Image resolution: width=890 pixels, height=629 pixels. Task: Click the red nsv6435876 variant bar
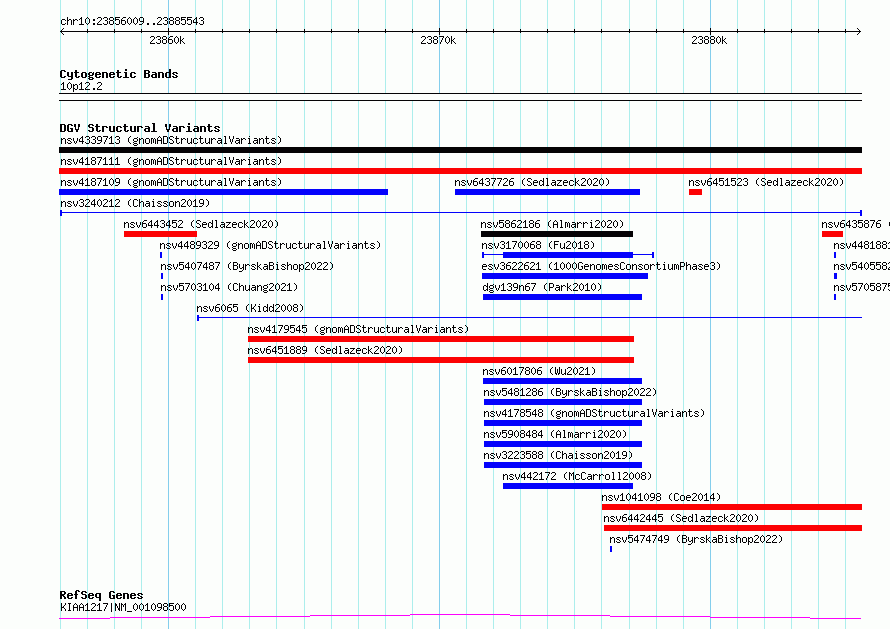(x=832, y=234)
